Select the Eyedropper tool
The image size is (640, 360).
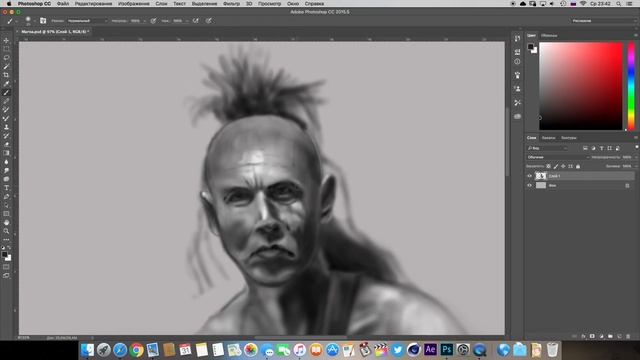[x=6, y=84]
